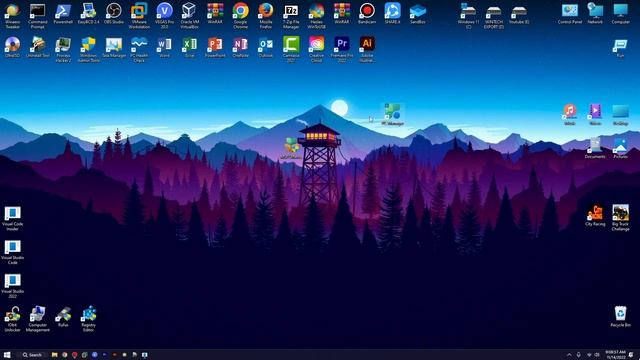This screenshot has height=360, width=640.
Task: Select the Windows 11 (C:) drive icon
Action: coord(468,16)
